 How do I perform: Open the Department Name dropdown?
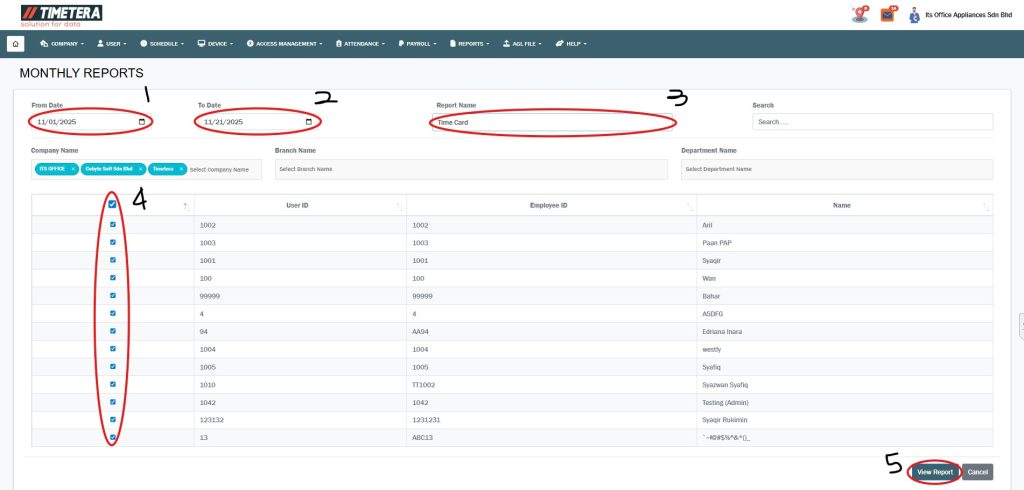click(x=836, y=169)
